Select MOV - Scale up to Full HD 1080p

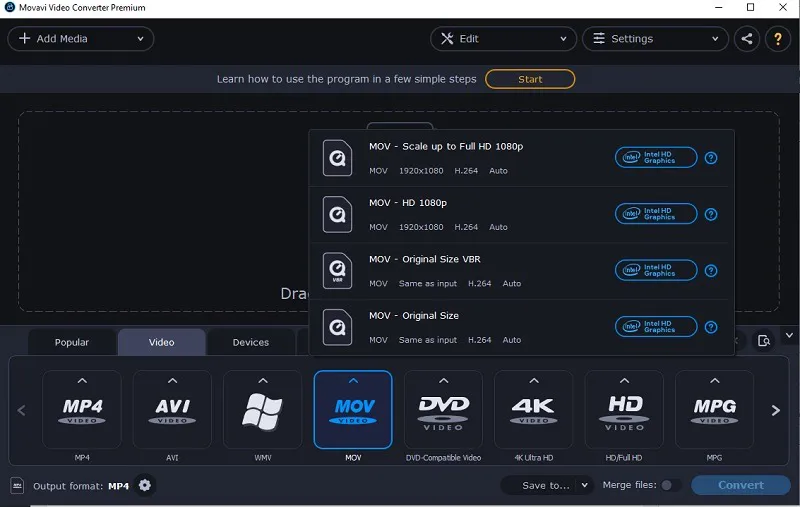coord(521,158)
